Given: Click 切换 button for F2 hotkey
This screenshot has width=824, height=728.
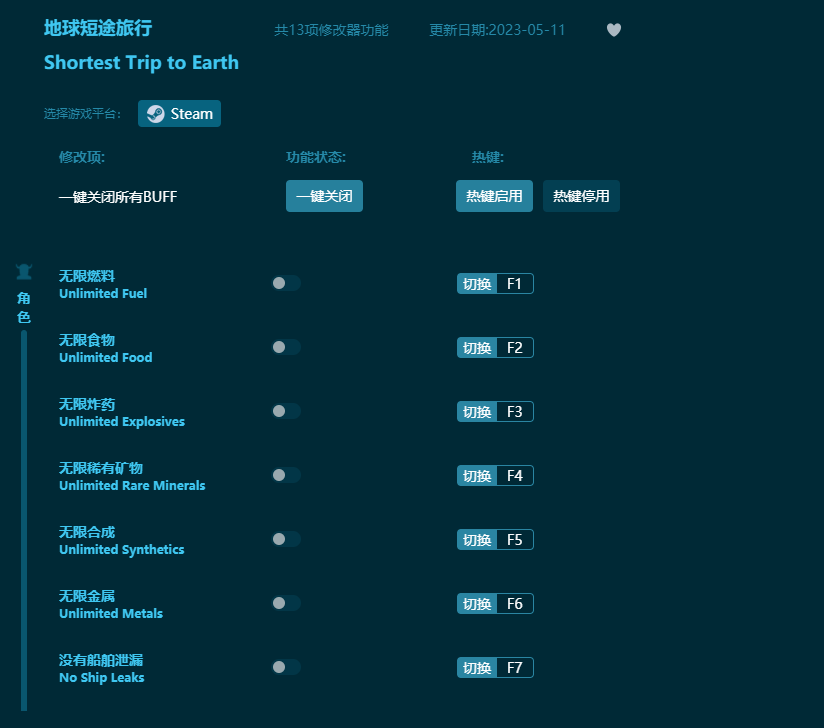Looking at the screenshot, I should pos(477,347).
